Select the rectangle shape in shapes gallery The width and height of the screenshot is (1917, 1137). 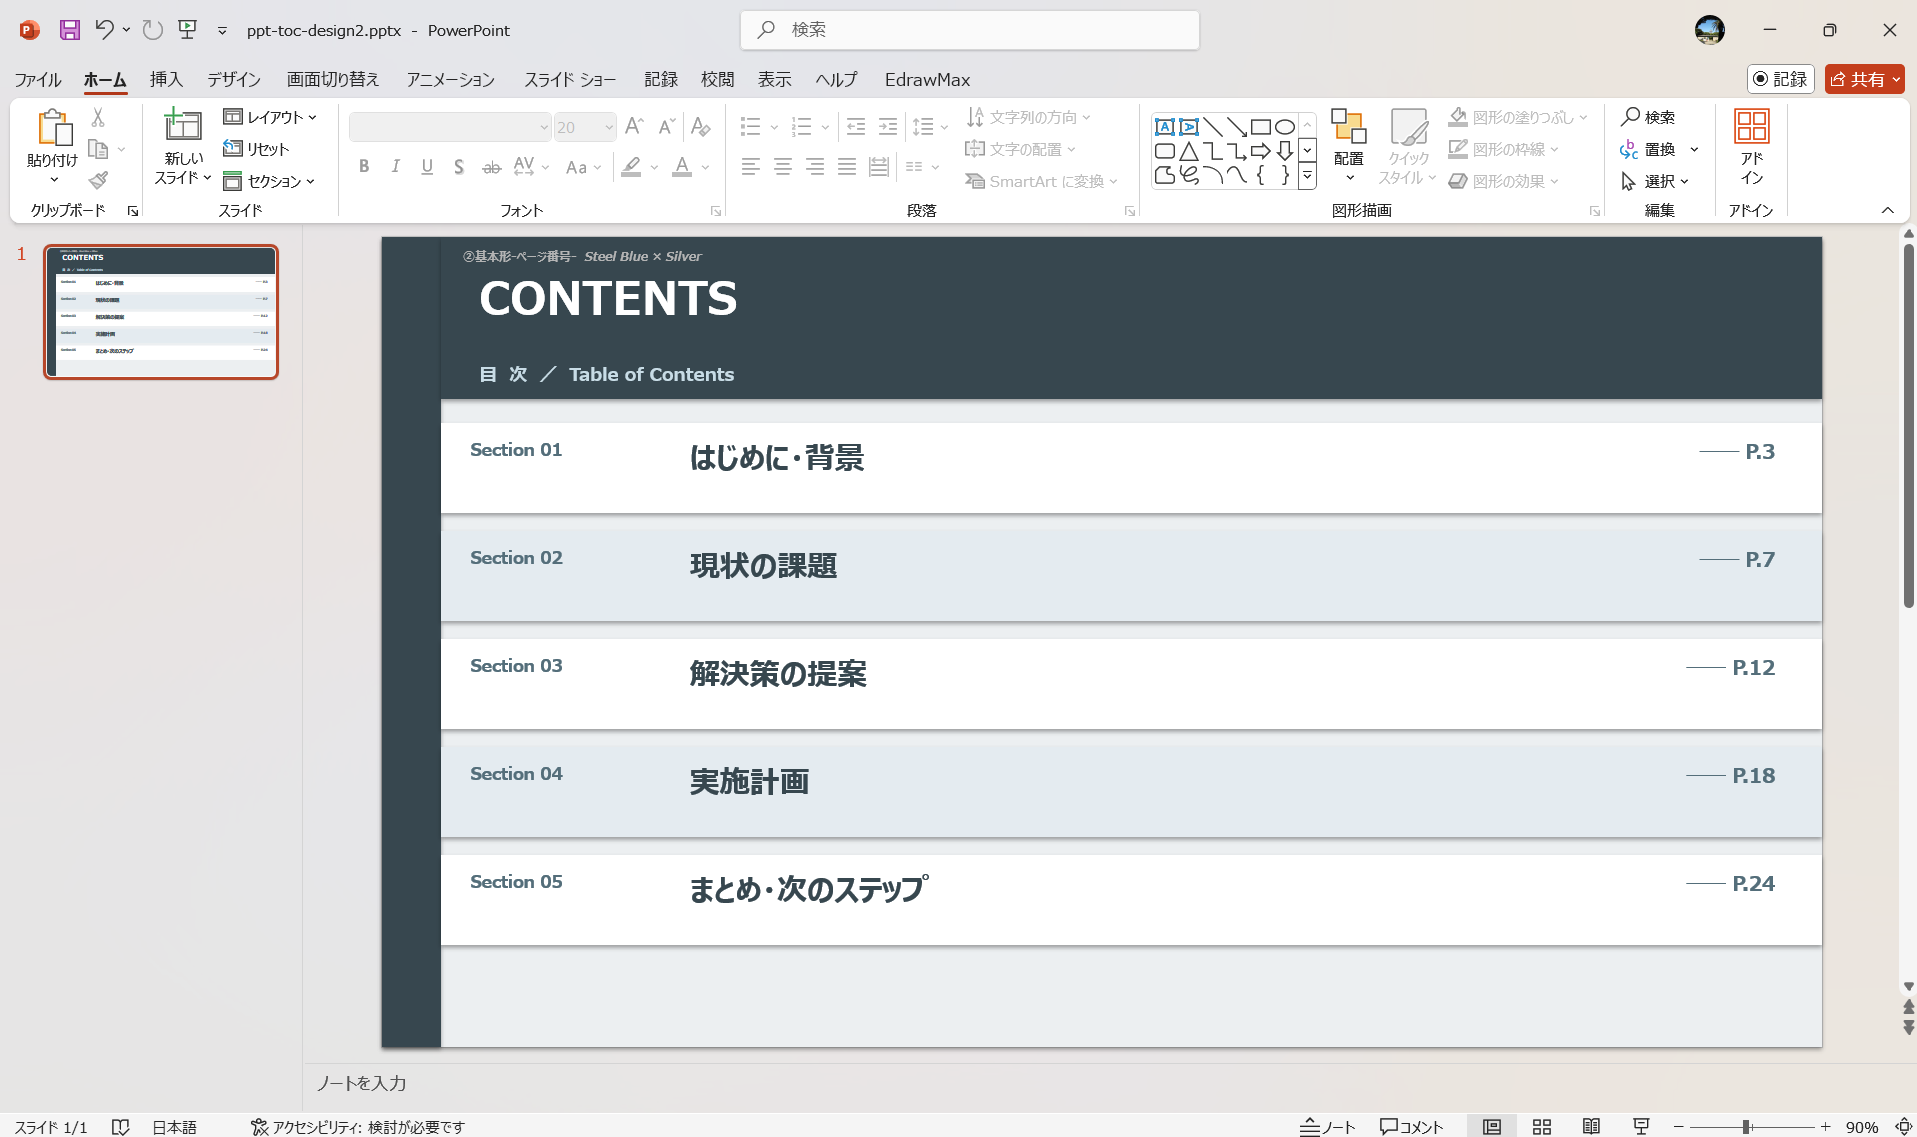coord(1261,127)
